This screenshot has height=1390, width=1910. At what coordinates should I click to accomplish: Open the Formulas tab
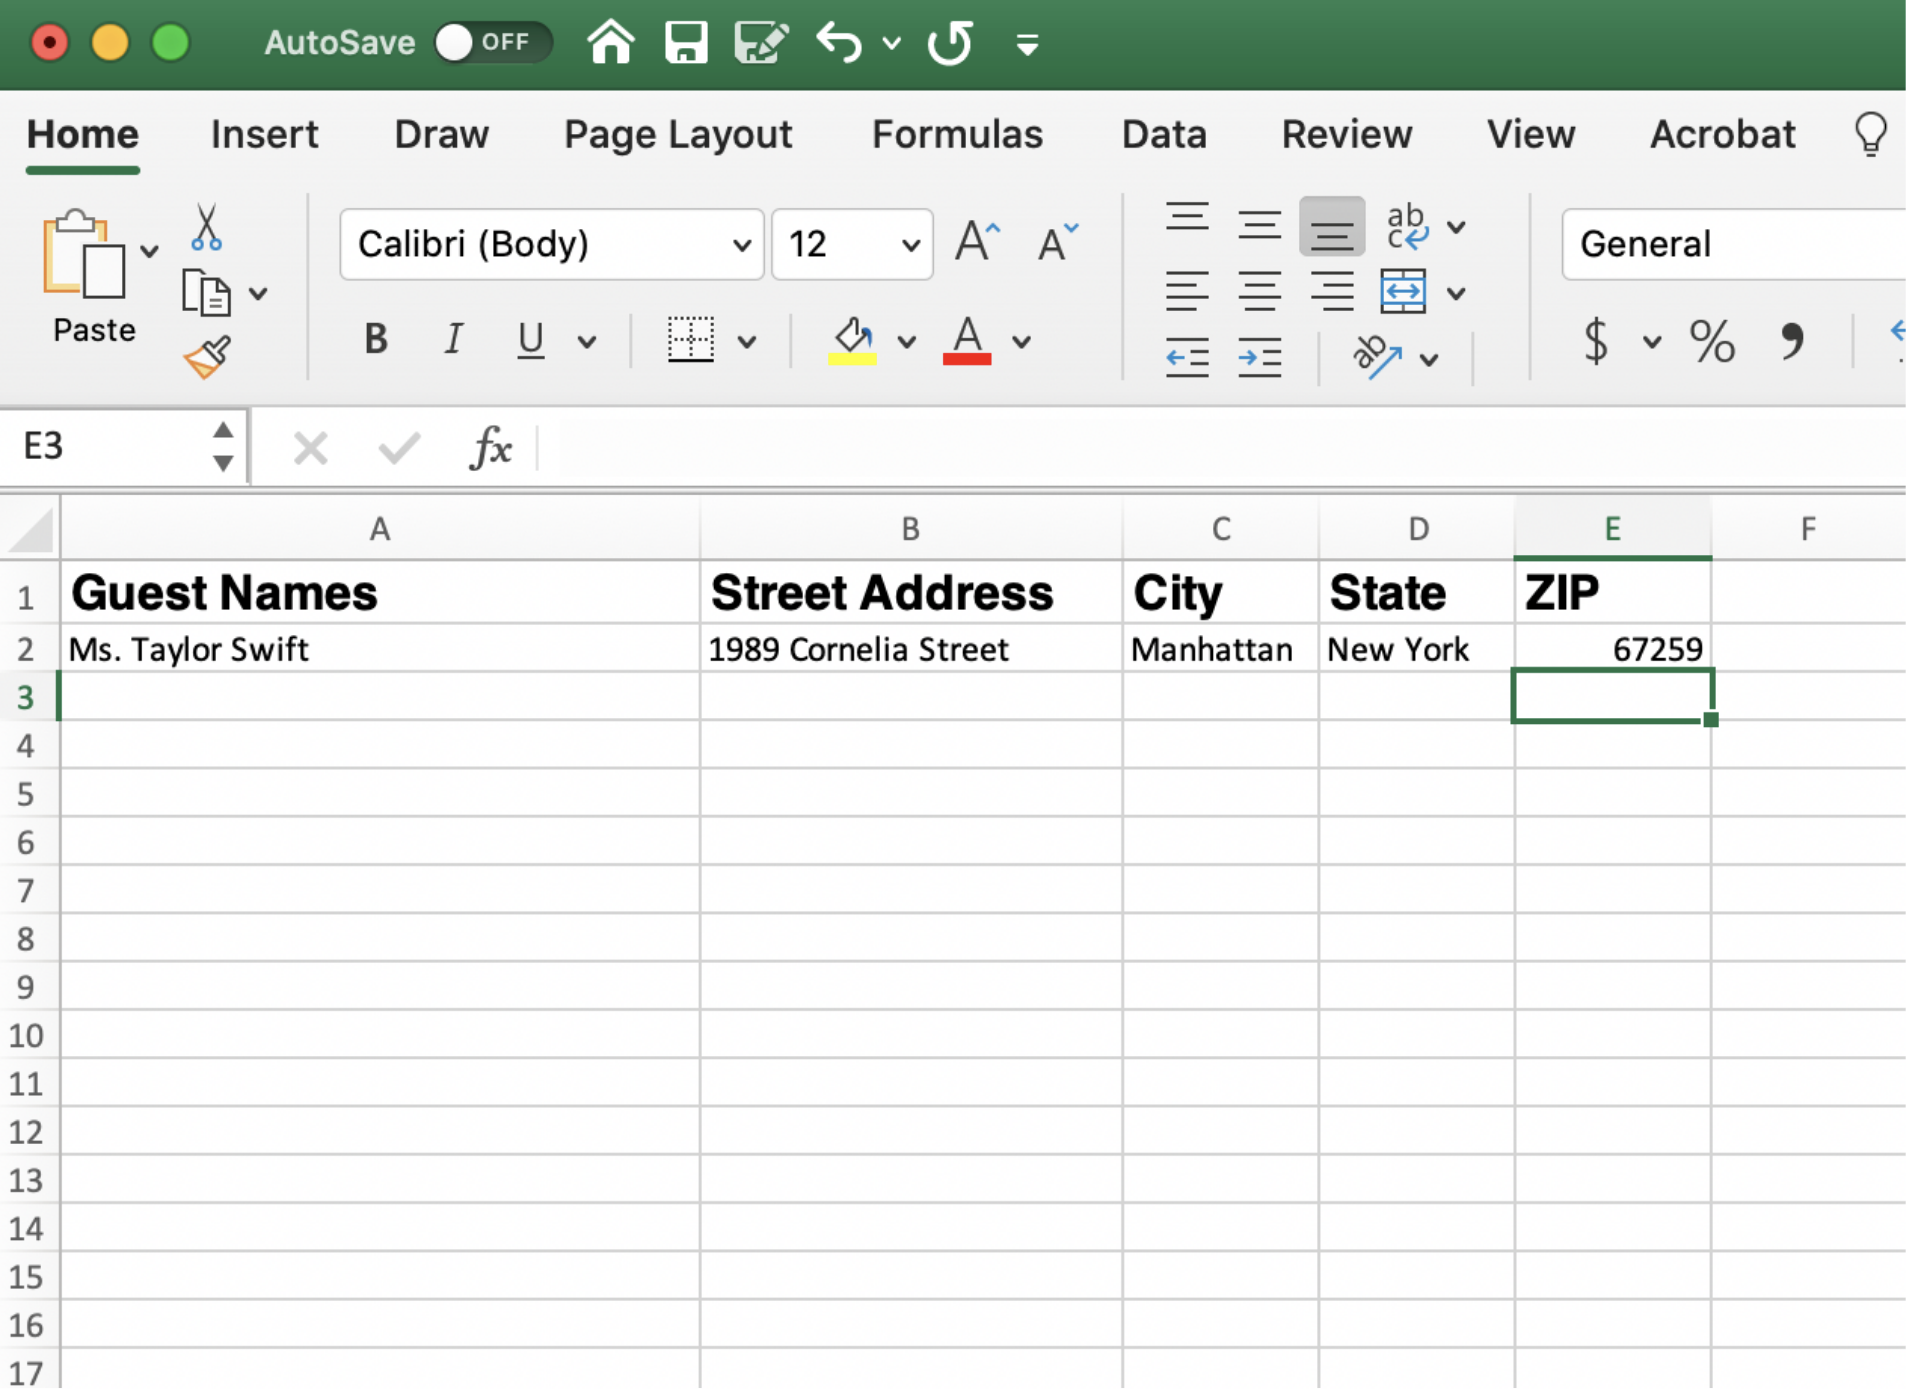click(957, 134)
